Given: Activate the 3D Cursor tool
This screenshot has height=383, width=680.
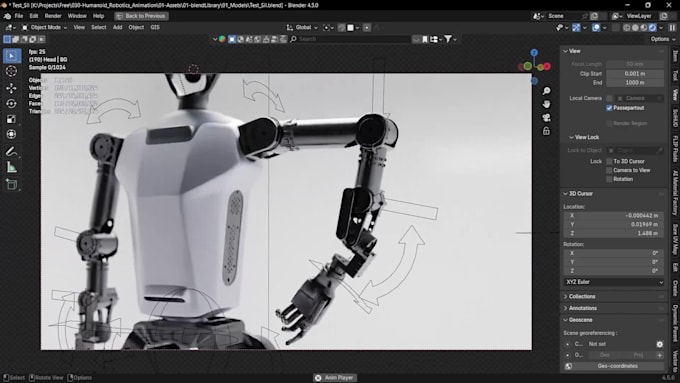Looking at the screenshot, I should coord(12,71).
